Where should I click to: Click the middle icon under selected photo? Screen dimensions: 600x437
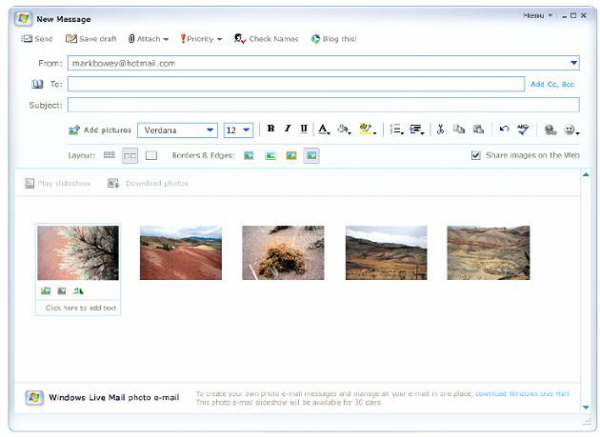pyautogui.click(x=62, y=291)
